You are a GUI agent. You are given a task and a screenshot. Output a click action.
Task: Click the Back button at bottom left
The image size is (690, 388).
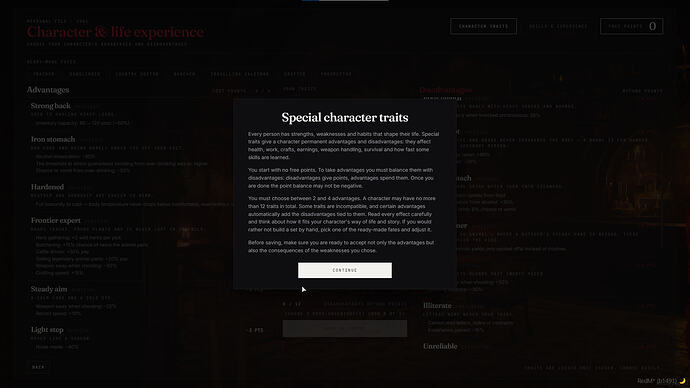(x=38, y=367)
